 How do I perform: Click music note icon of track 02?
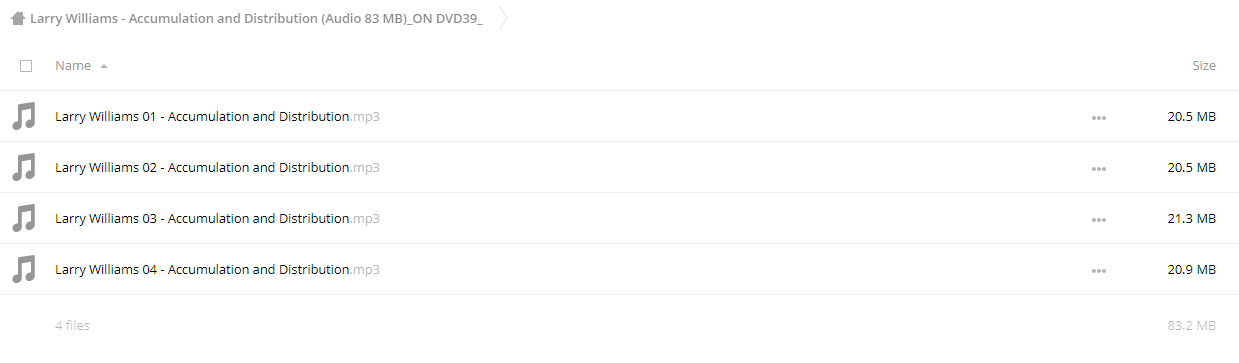coord(23,167)
